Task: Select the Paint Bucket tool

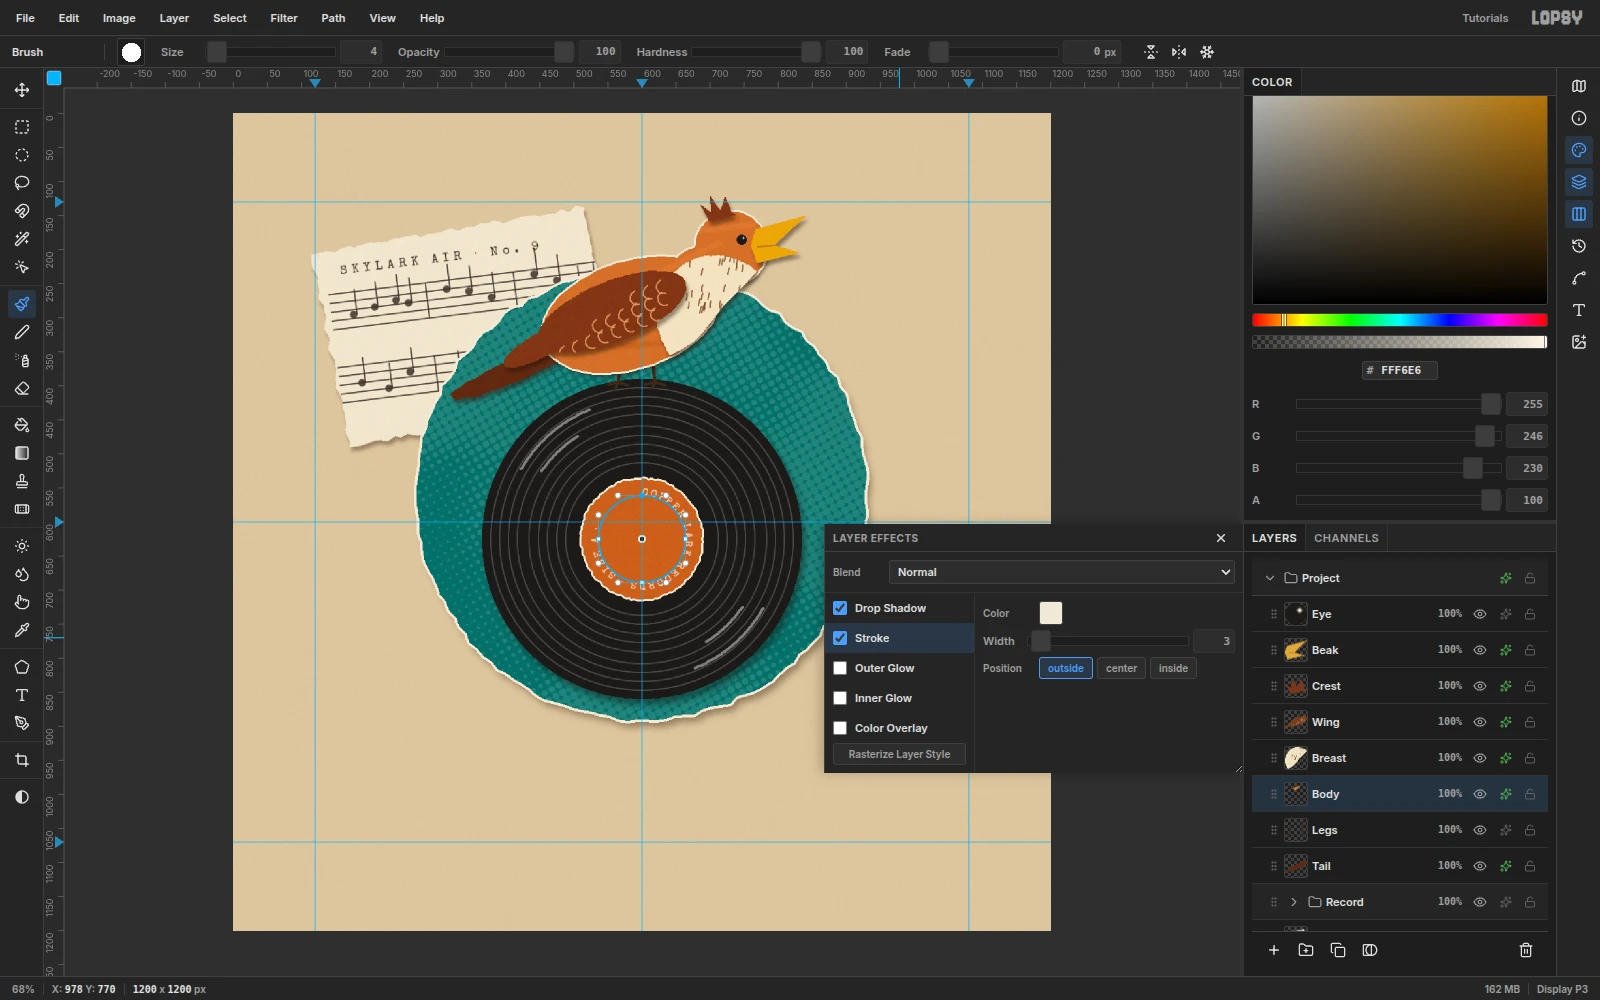Action: [22, 425]
